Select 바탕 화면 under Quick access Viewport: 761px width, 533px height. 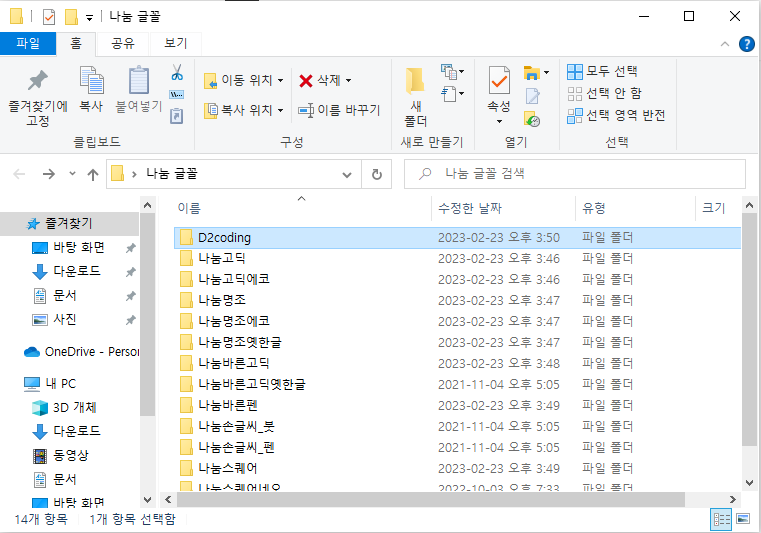(x=68, y=248)
